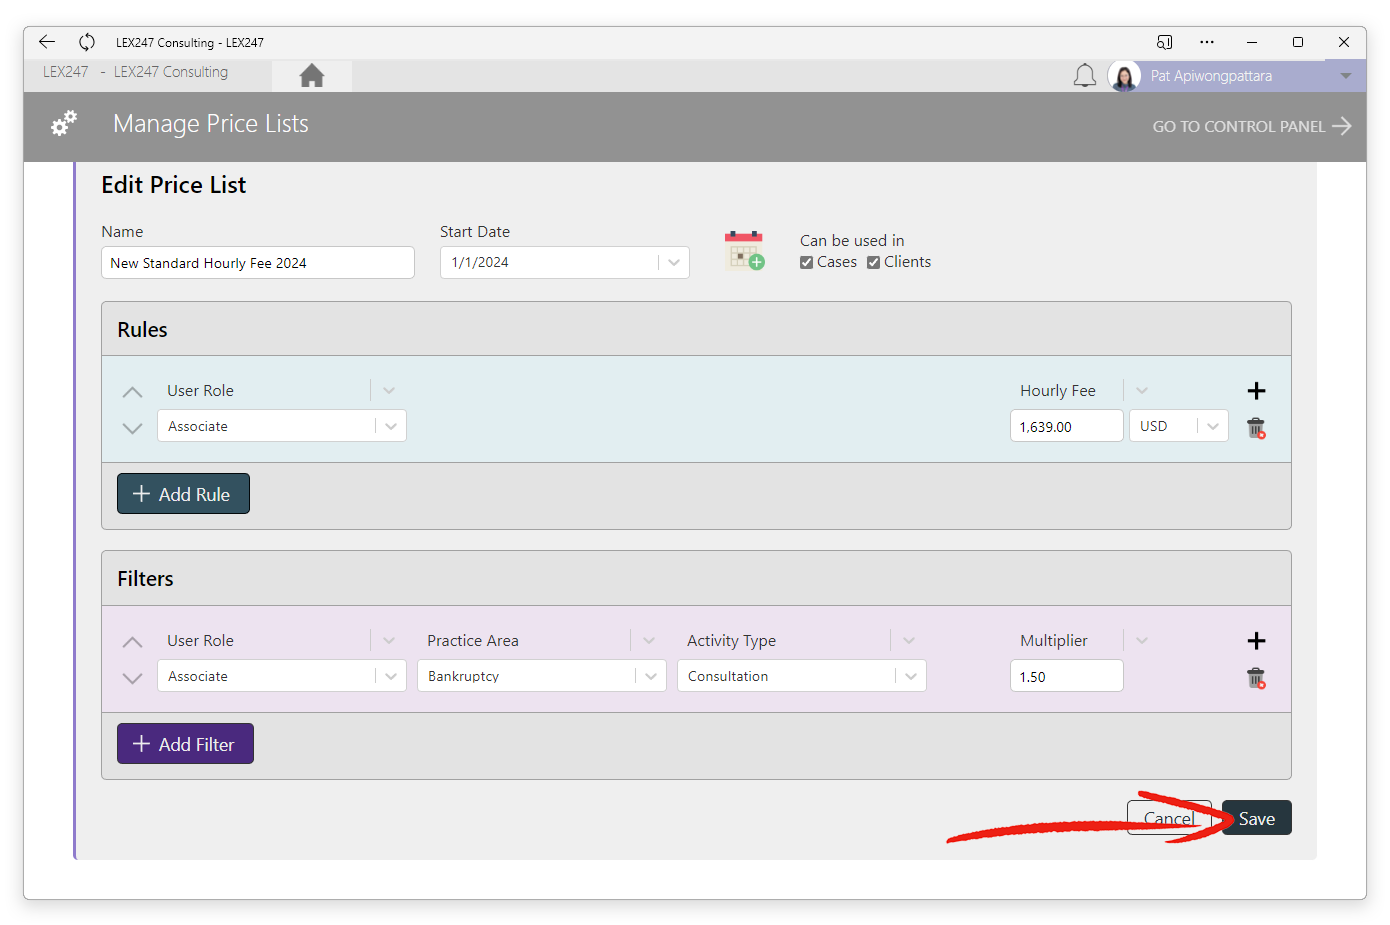Move the Associate rule up
The height and width of the screenshot is (925, 1390).
(x=132, y=392)
